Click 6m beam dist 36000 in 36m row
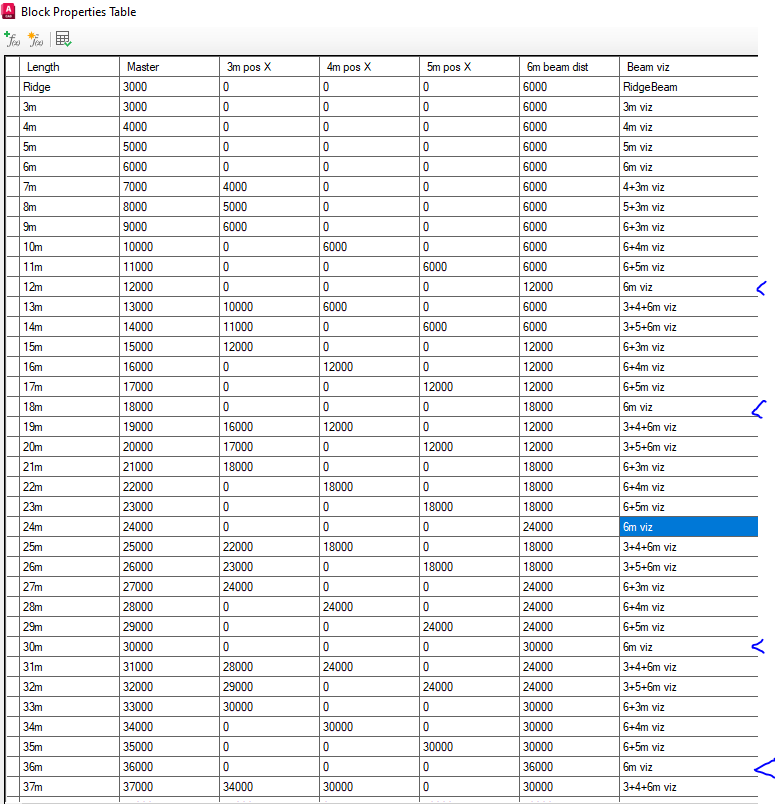Image resolution: width=775 pixels, height=804 pixels. pyautogui.click(x=569, y=767)
